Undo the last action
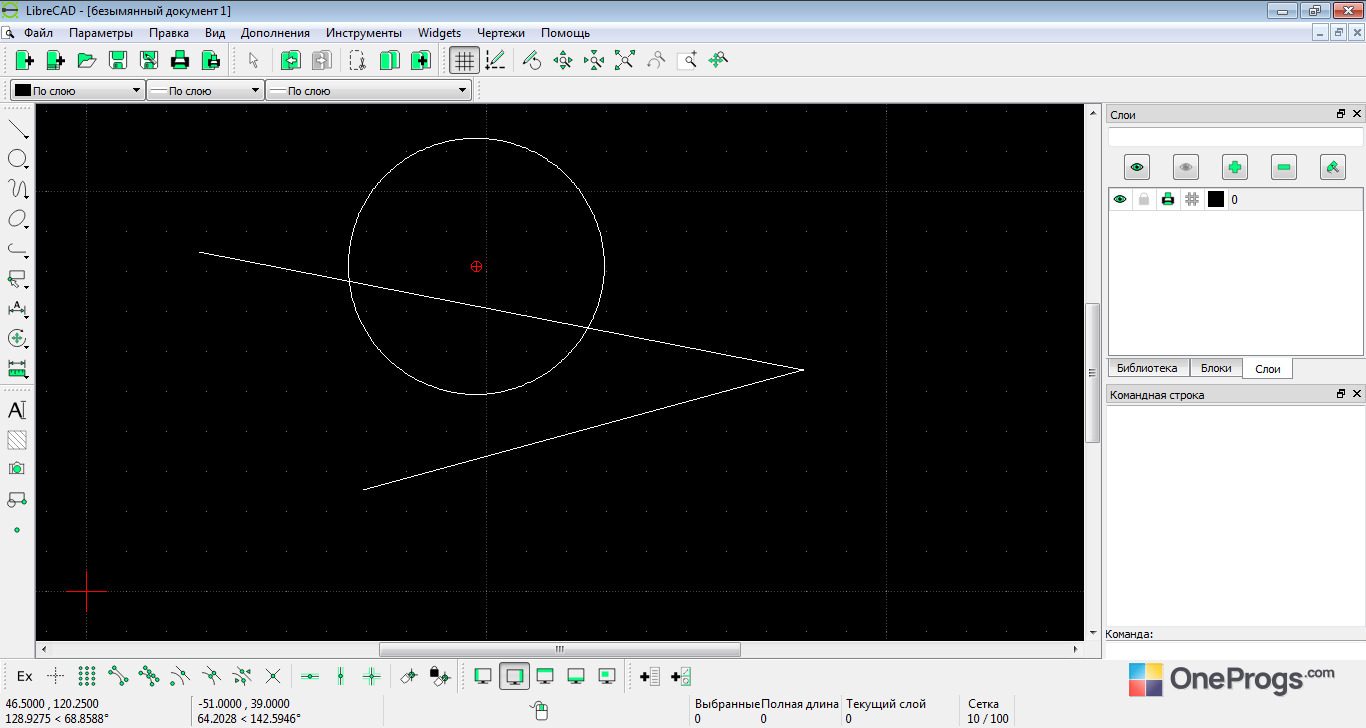The image size is (1366, 728). coord(290,60)
